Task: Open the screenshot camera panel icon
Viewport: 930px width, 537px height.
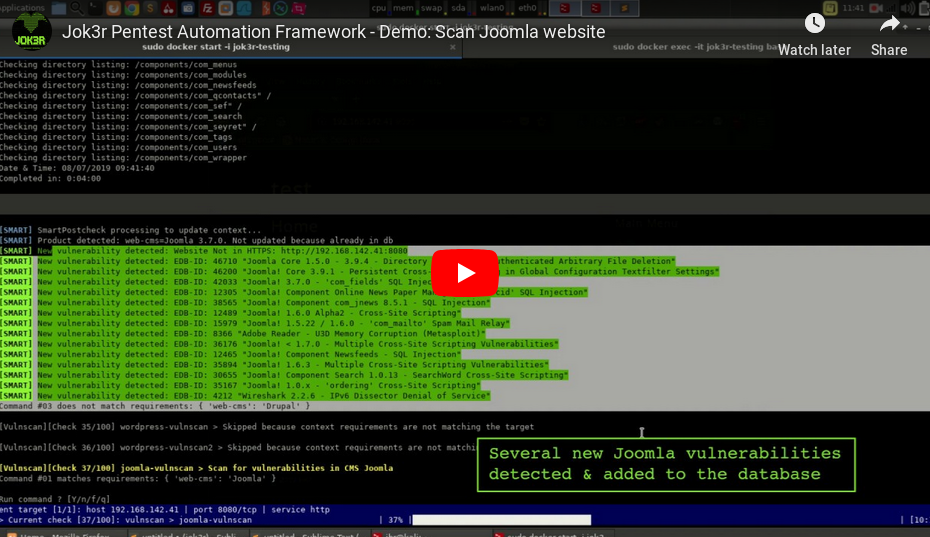Action: (x=188, y=8)
